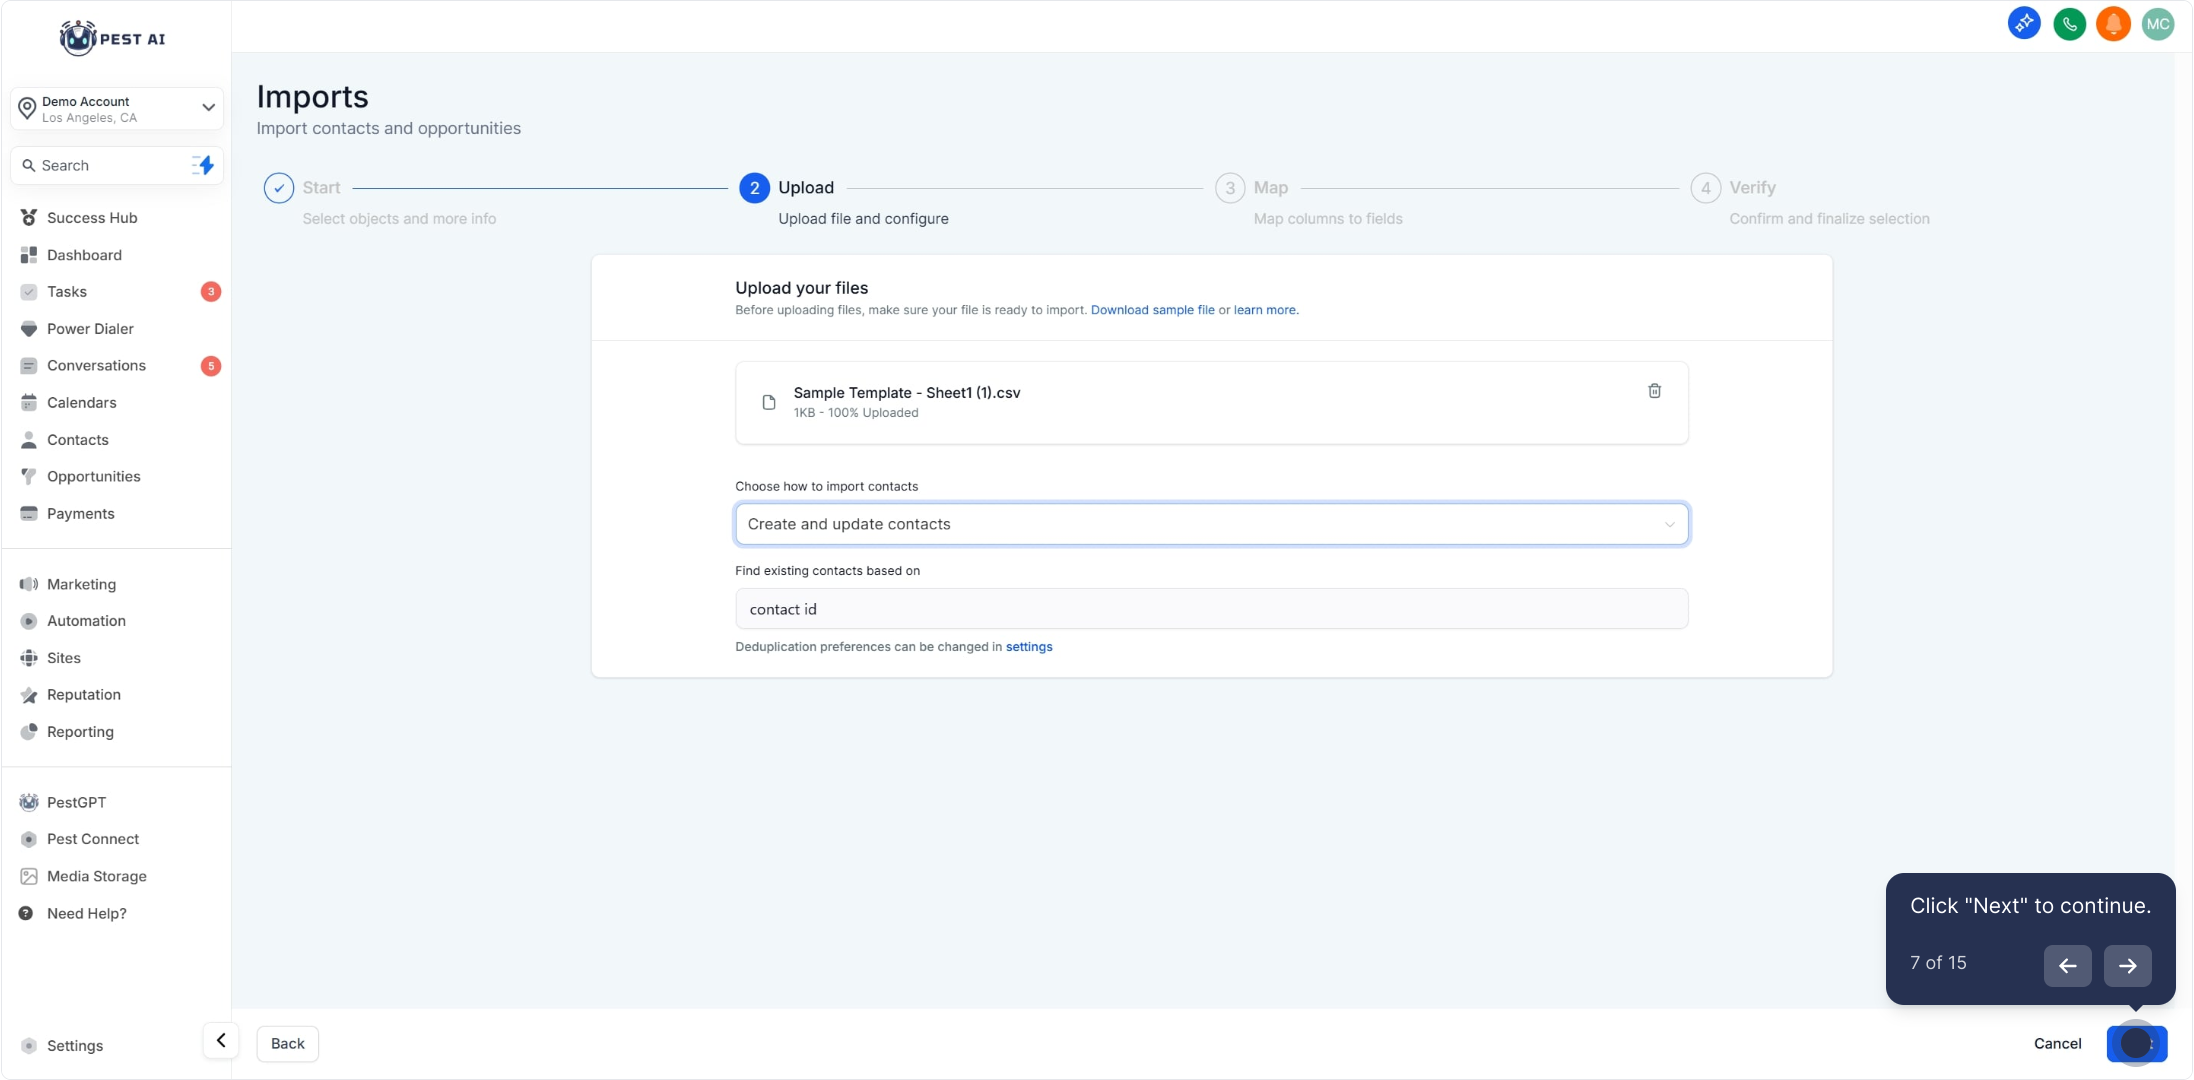Click the Cancel button
The height and width of the screenshot is (1080, 2194).
tap(2057, 1044)
